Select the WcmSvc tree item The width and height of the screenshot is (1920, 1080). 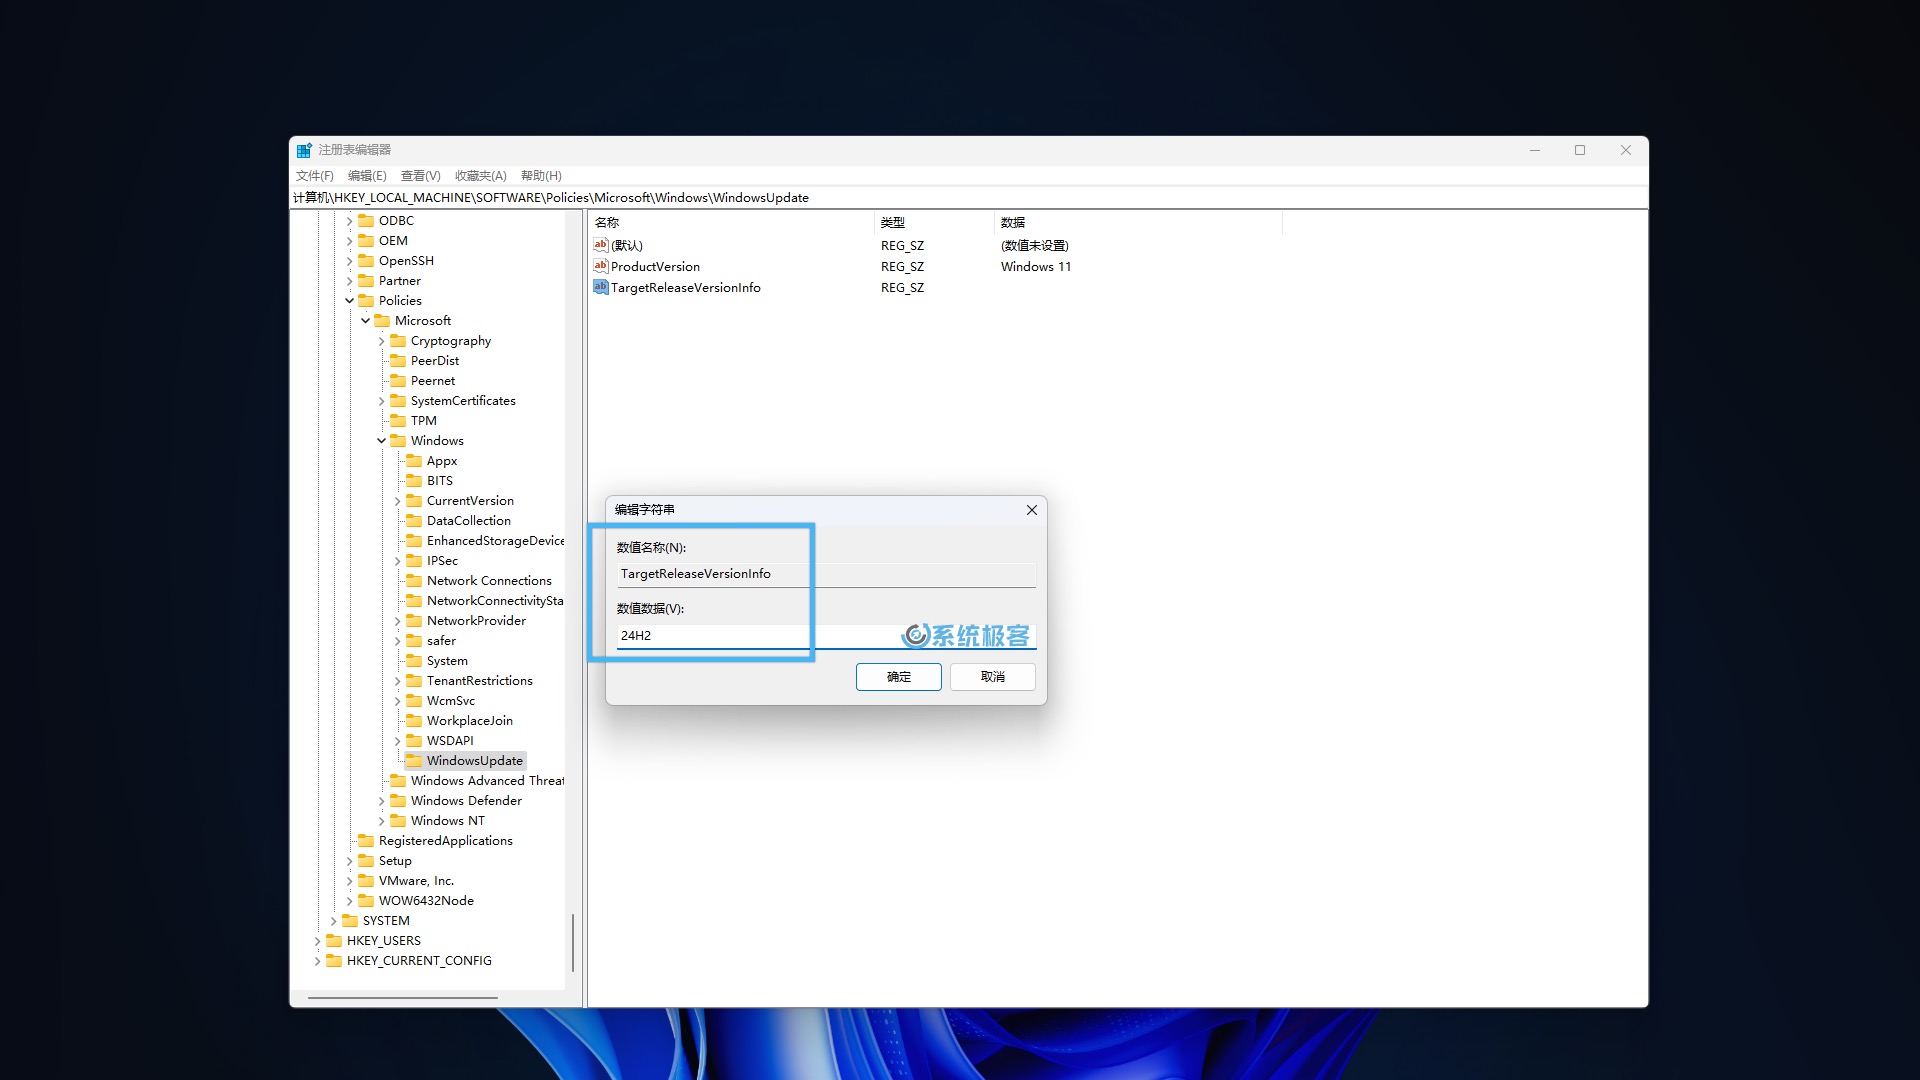click(x=451, y=701)
